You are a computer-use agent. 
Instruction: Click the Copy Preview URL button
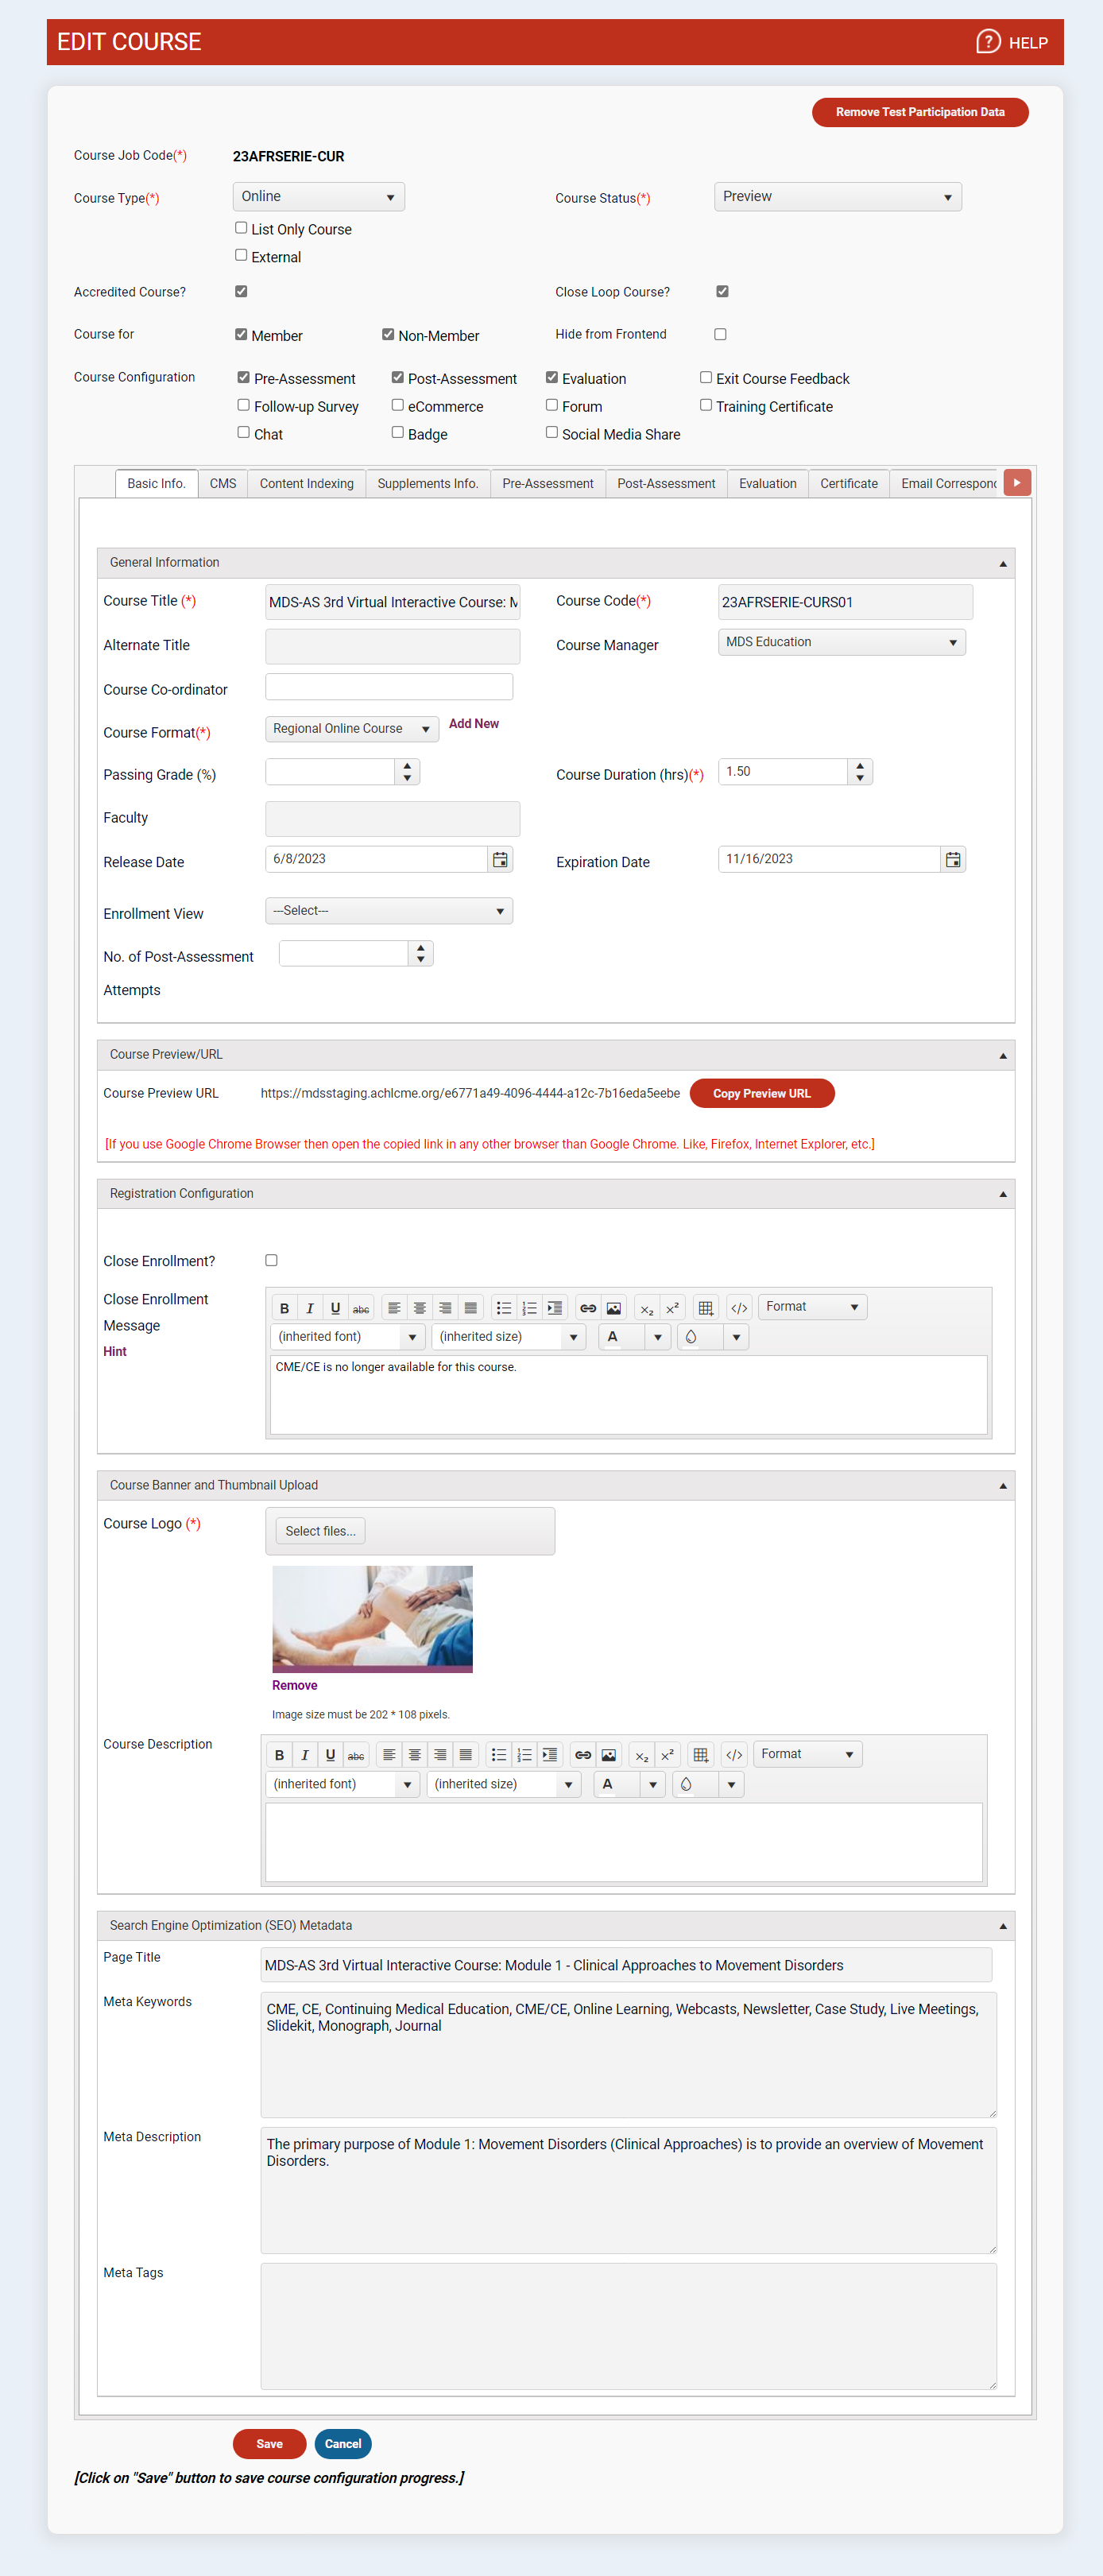[761, 1093]
